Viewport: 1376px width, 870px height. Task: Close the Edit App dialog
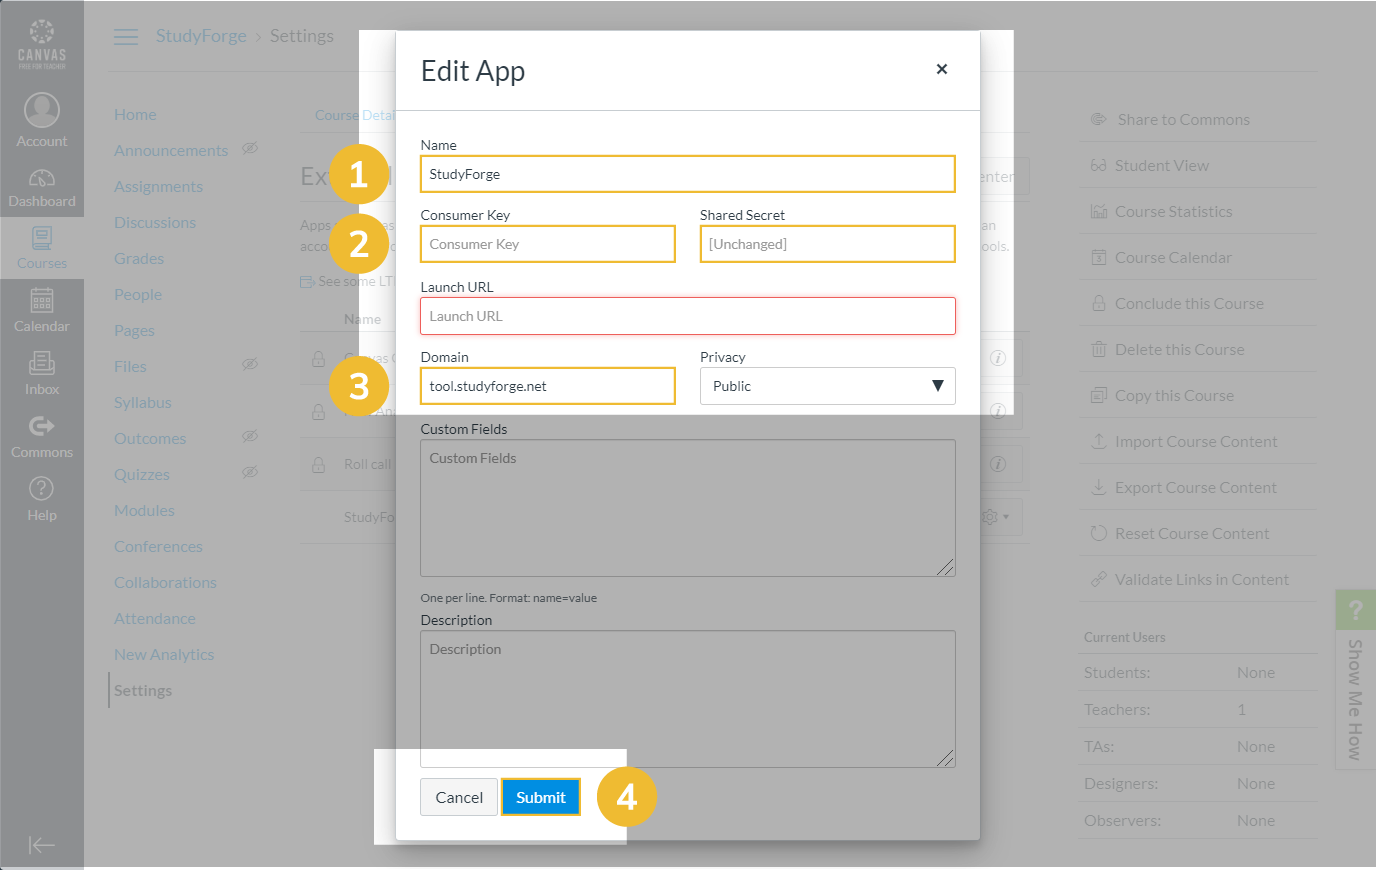[941, 69]
